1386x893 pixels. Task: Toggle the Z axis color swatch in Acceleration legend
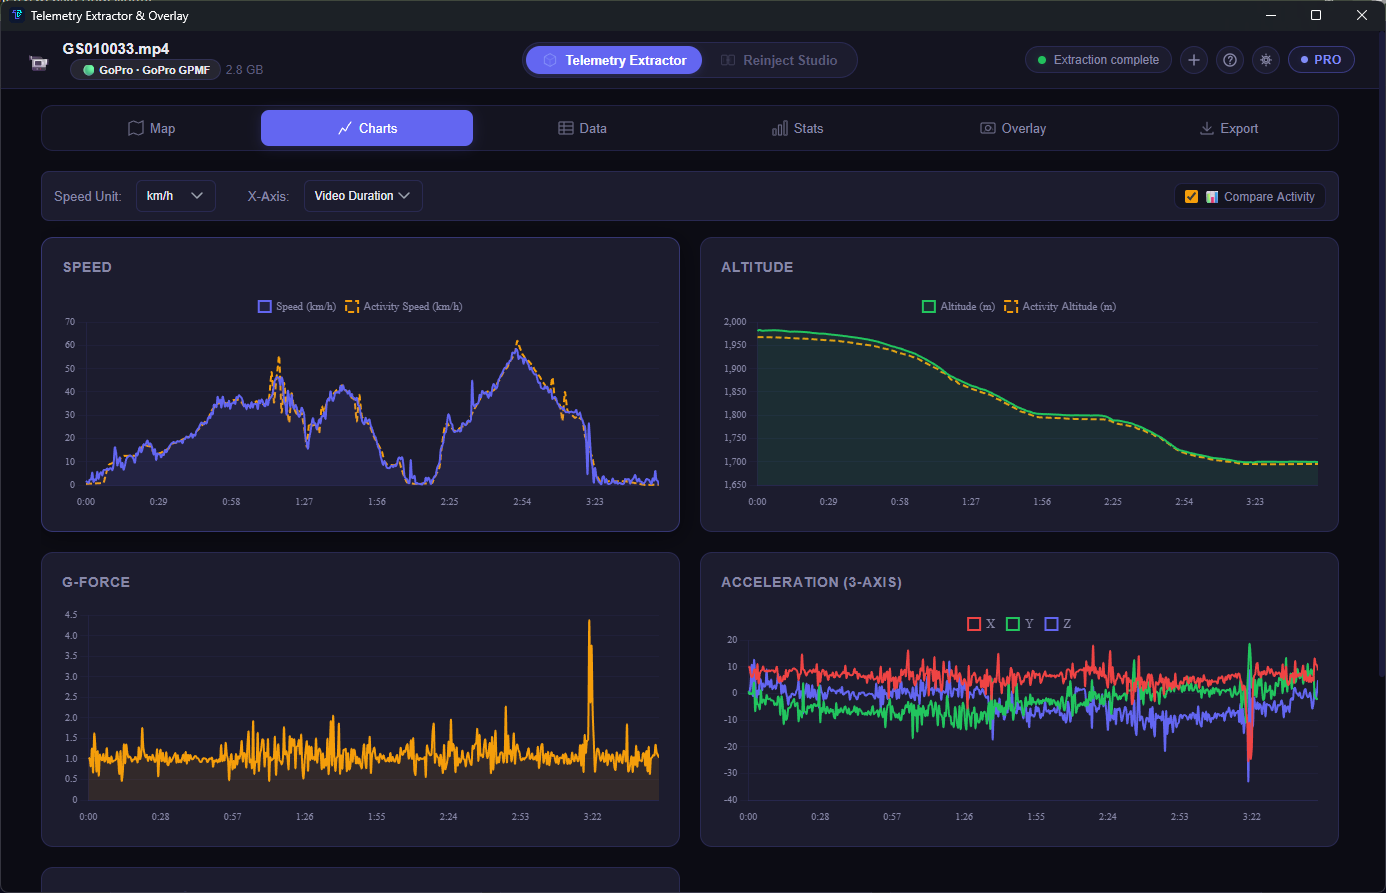click(1051, 623)
